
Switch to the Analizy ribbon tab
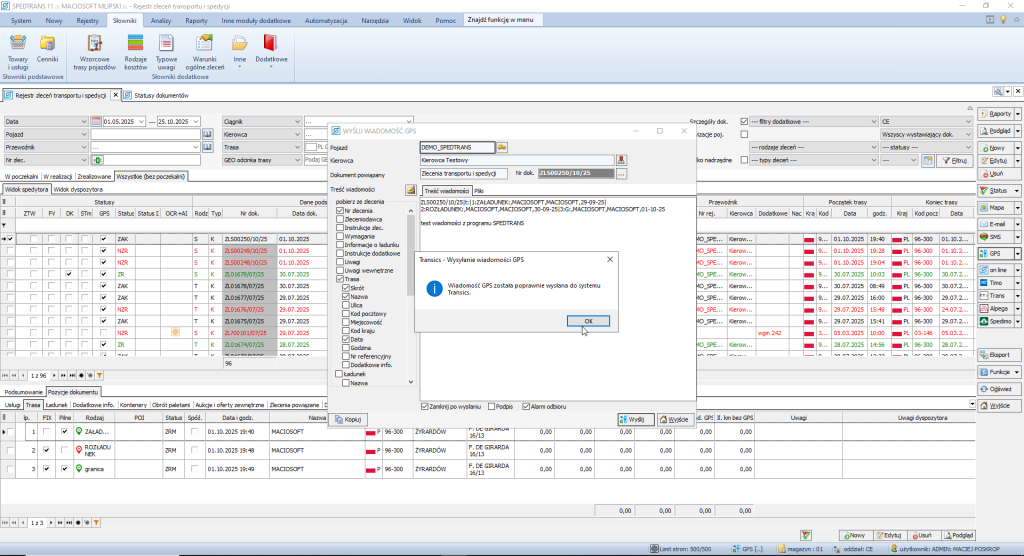pos(161,20)
